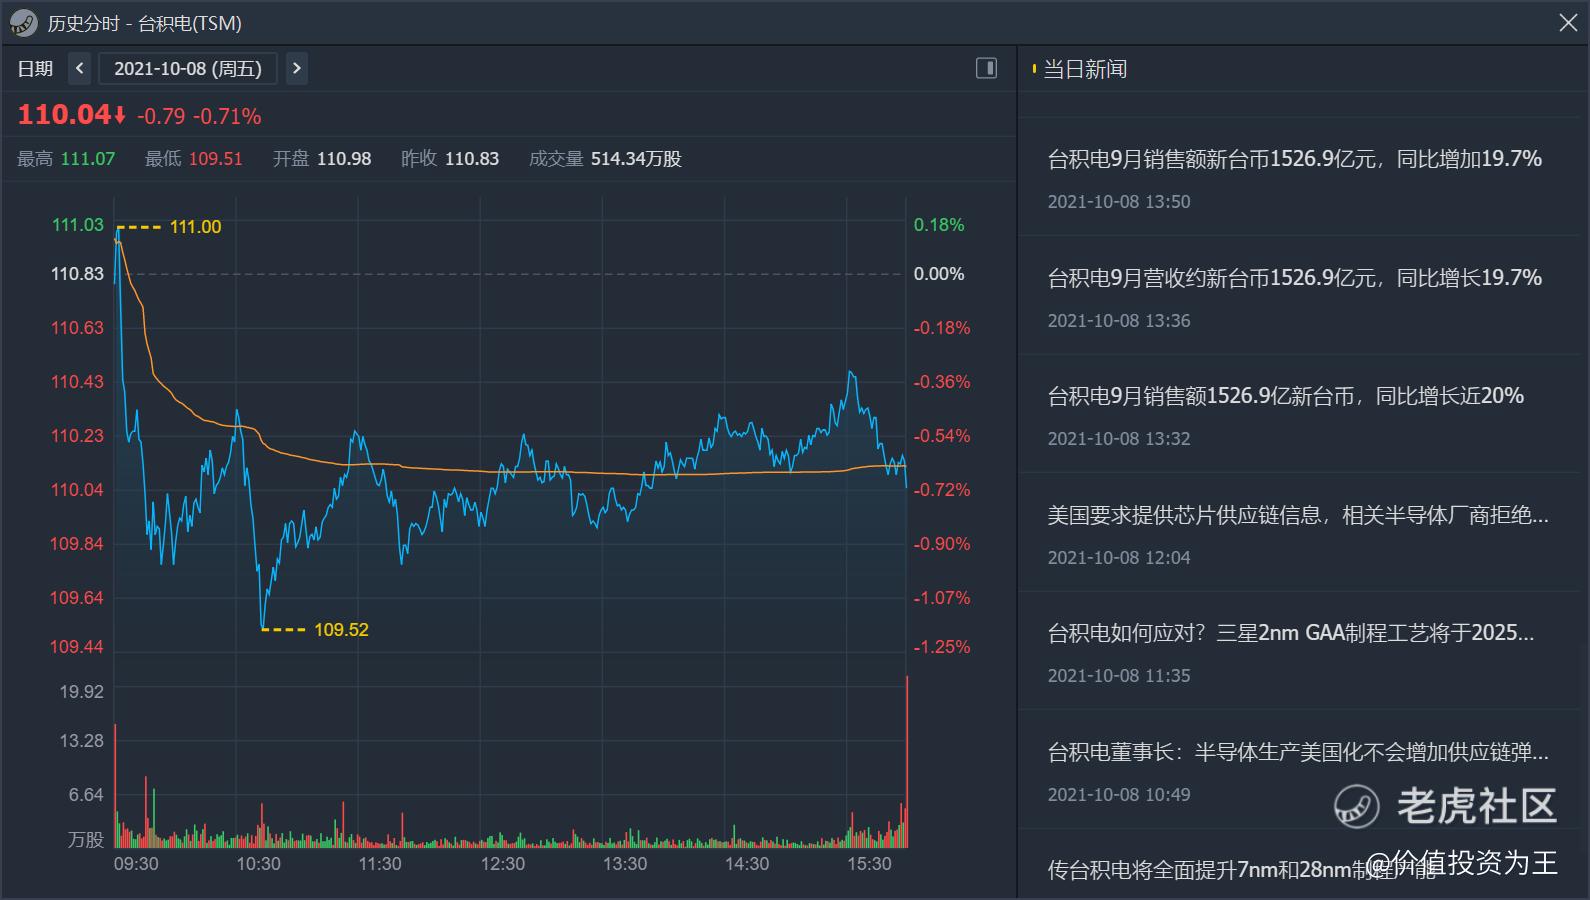Click the 111.03 price axis label
1590x900 pixels.
pyautogui.click(x=78, y=225)
